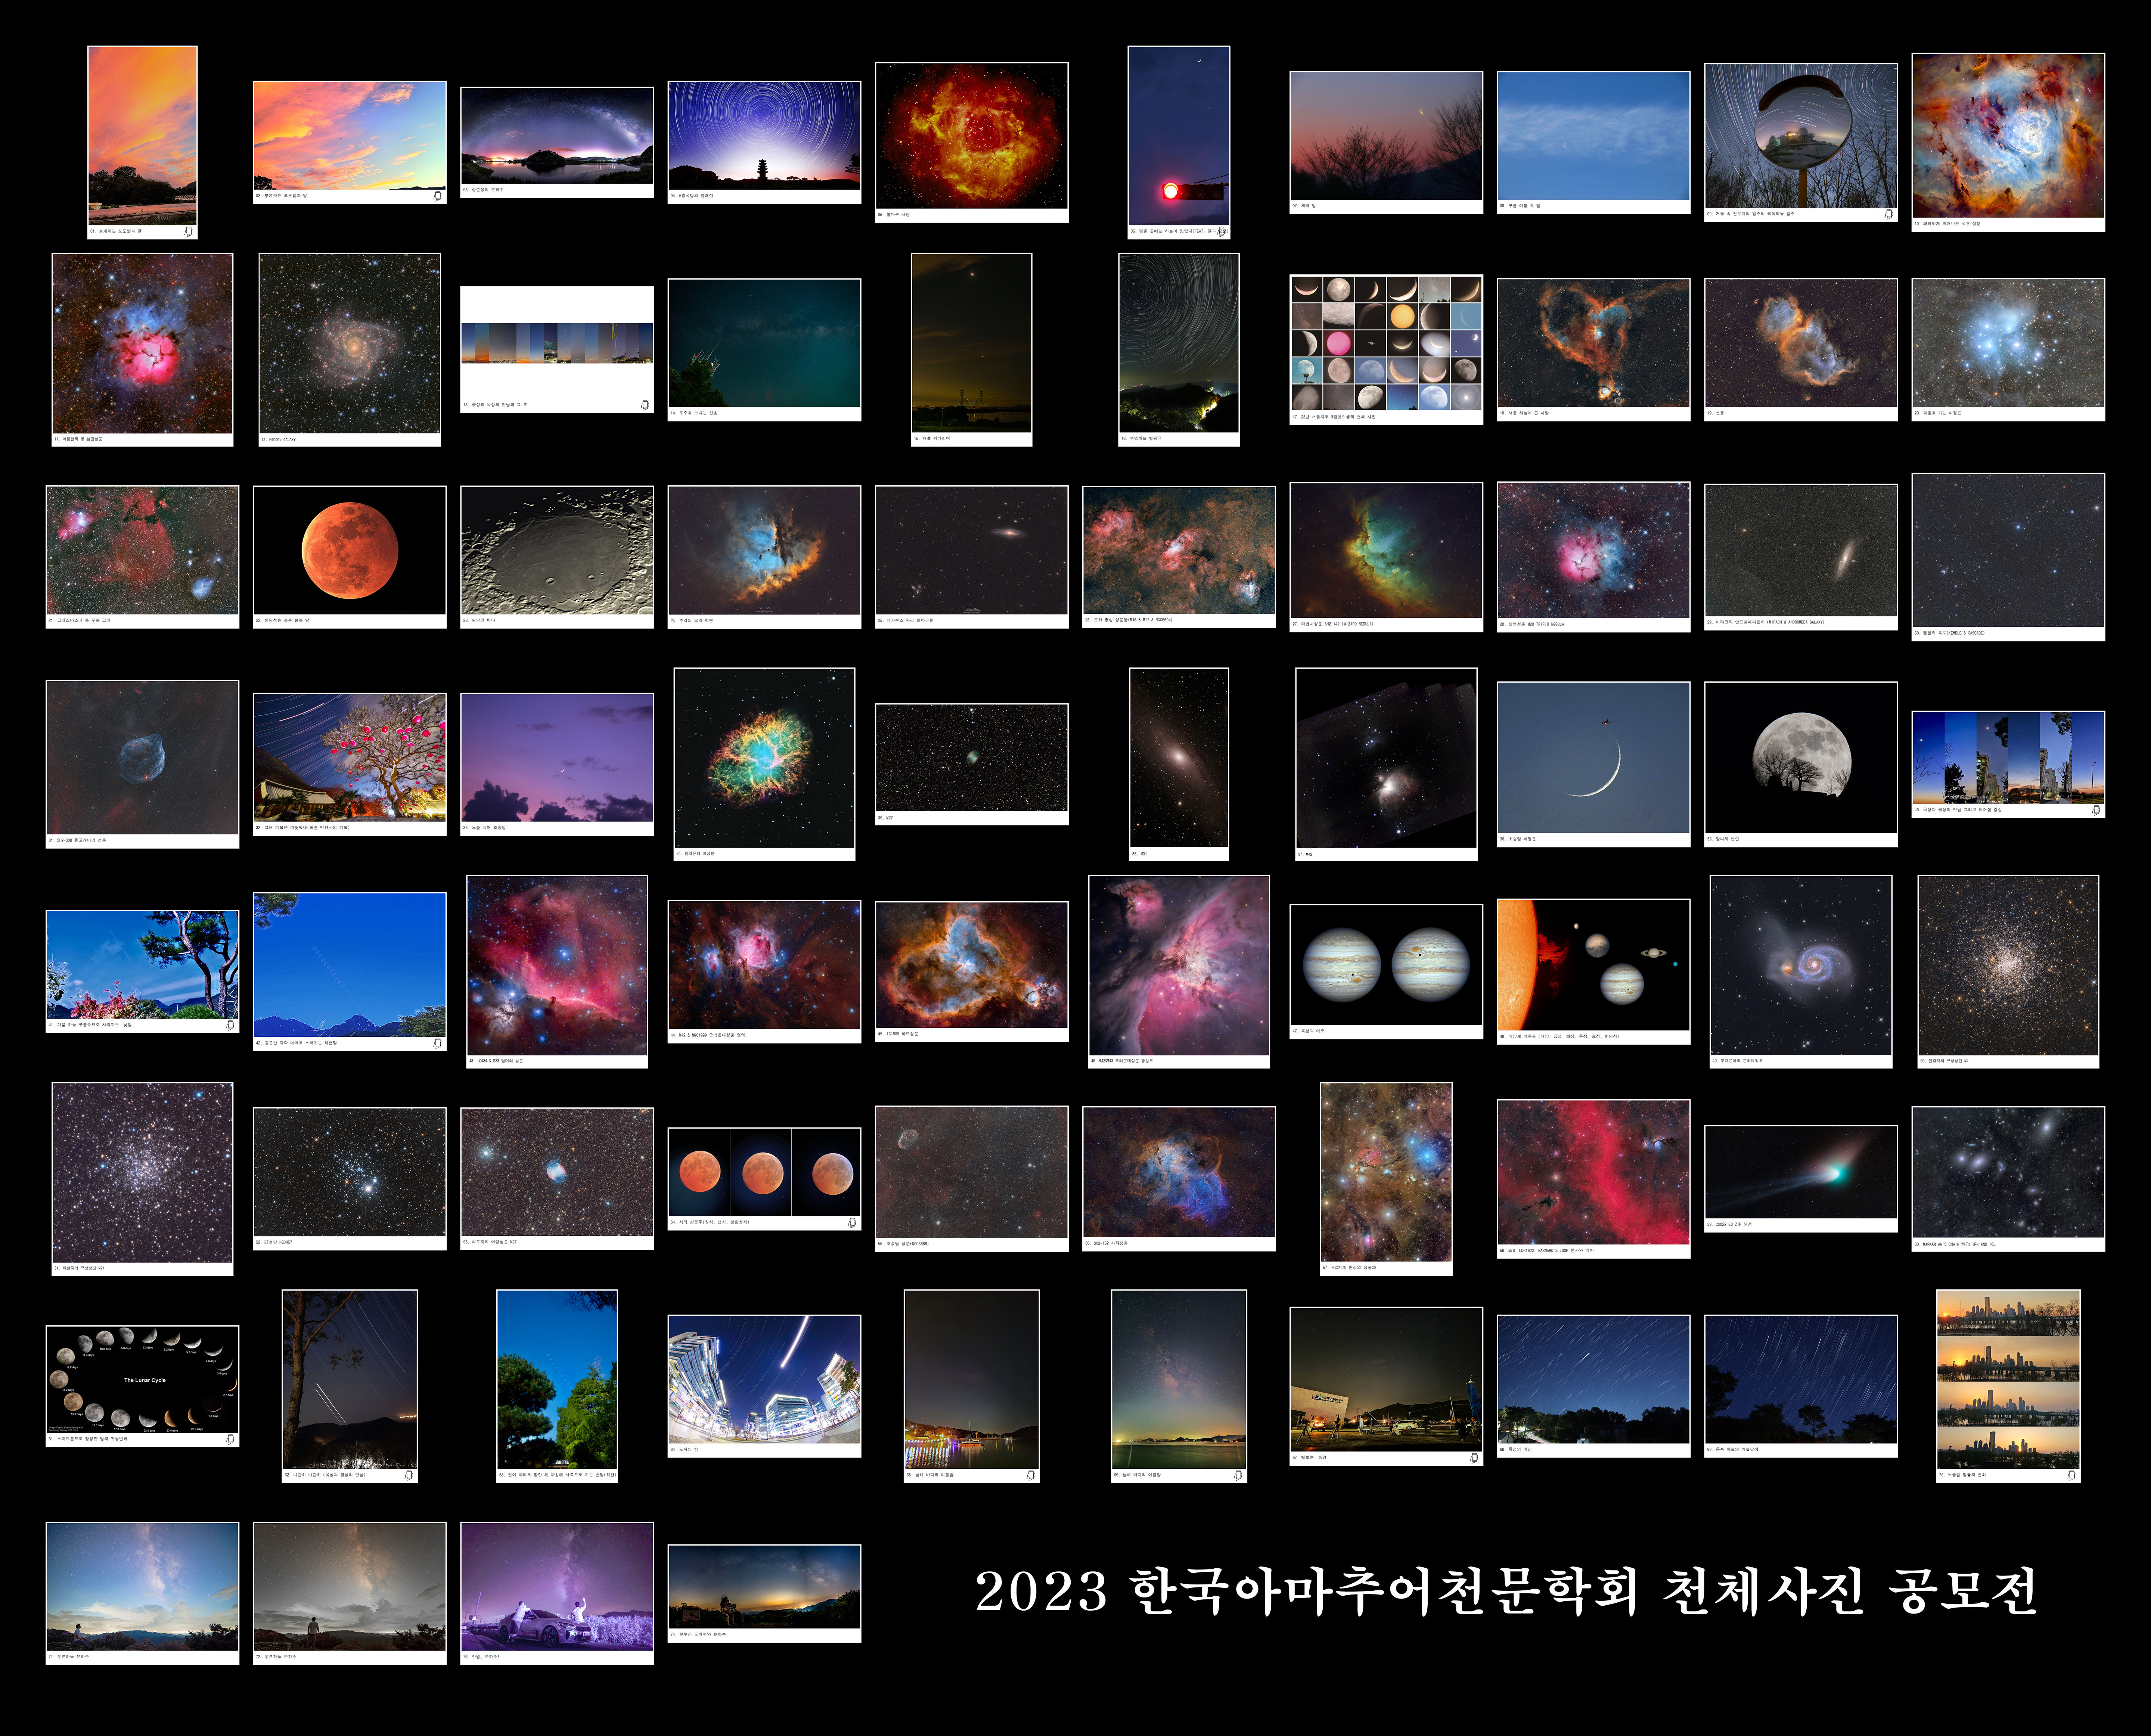Click smartphone icon on photo 13 caption

pyautogui.click(x=644, y=405)
